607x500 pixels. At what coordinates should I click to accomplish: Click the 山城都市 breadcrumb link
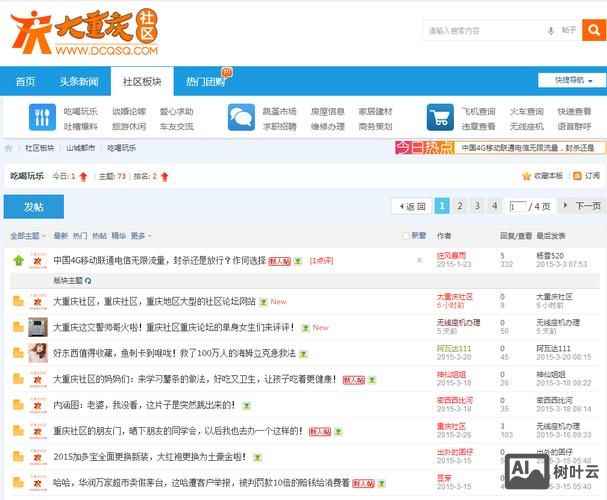tap(81, 148)
